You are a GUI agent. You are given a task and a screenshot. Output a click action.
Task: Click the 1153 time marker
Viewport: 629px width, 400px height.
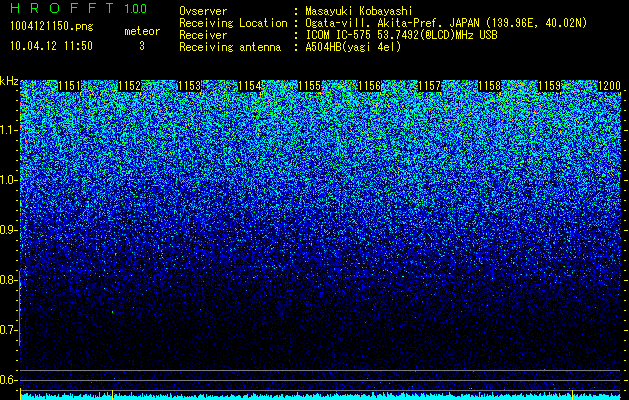coord(189,86)
